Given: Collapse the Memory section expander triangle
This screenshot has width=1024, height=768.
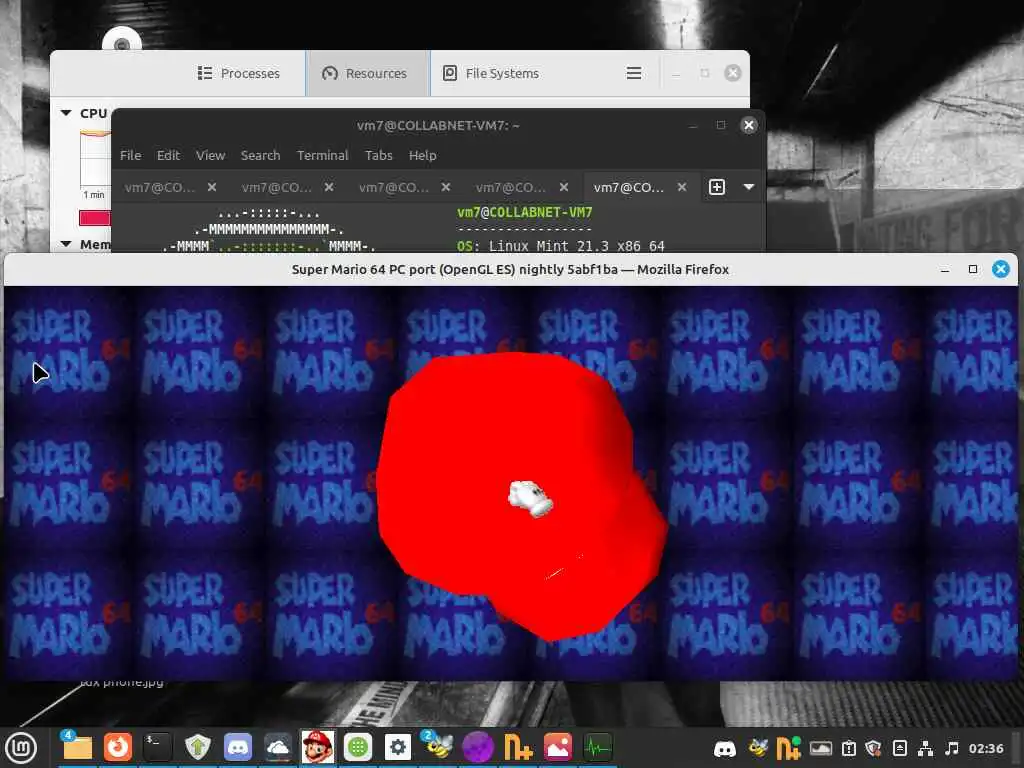Looking at the screenshot, I should (x=66, y=244).
